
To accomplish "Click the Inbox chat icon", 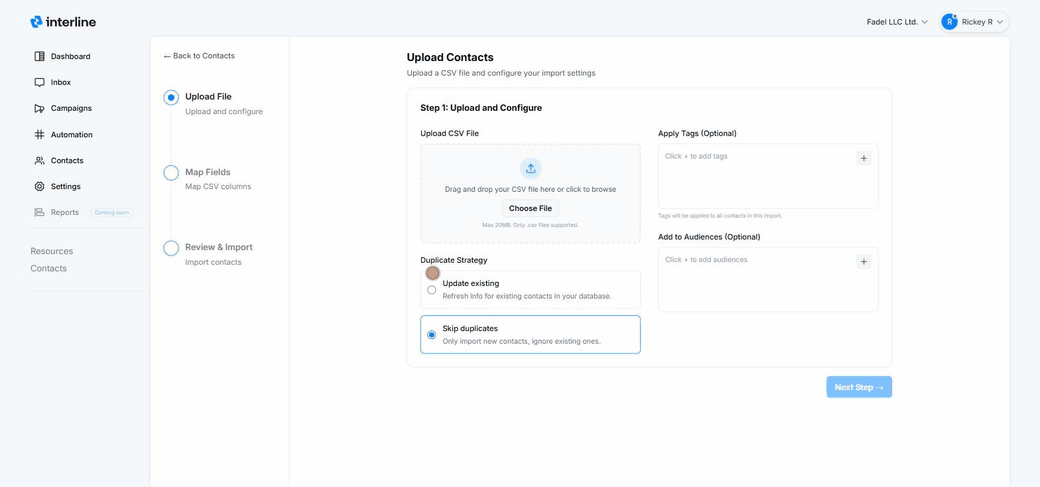I will [x=39, y=82].
